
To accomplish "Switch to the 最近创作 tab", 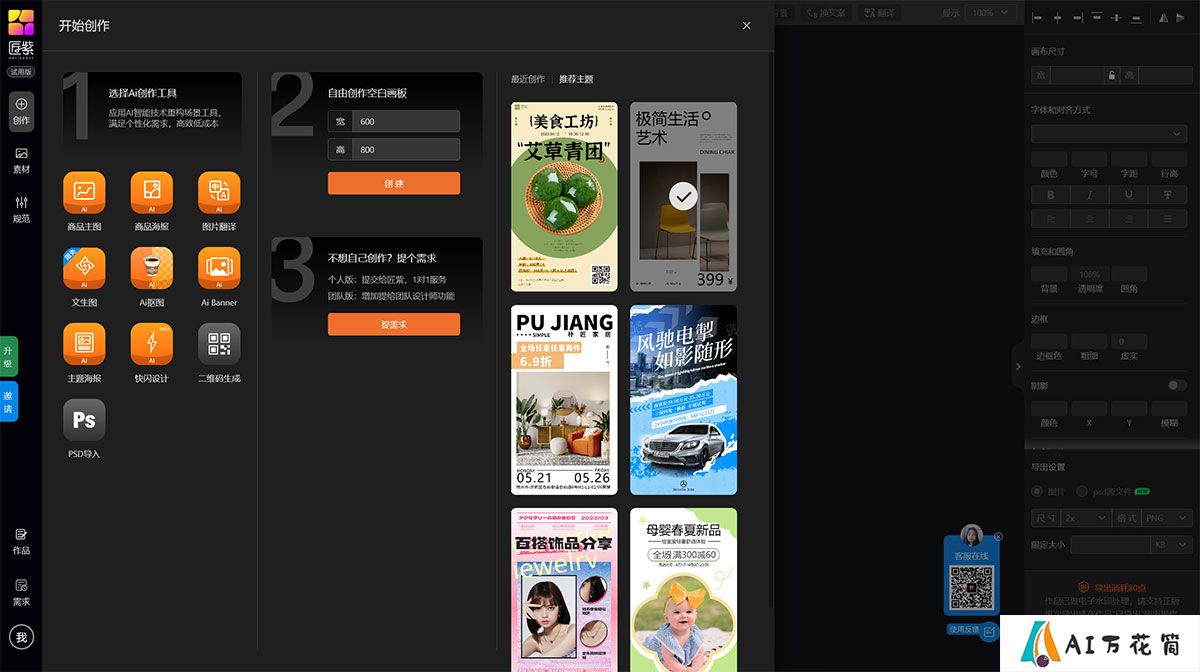I will (528, 79).
